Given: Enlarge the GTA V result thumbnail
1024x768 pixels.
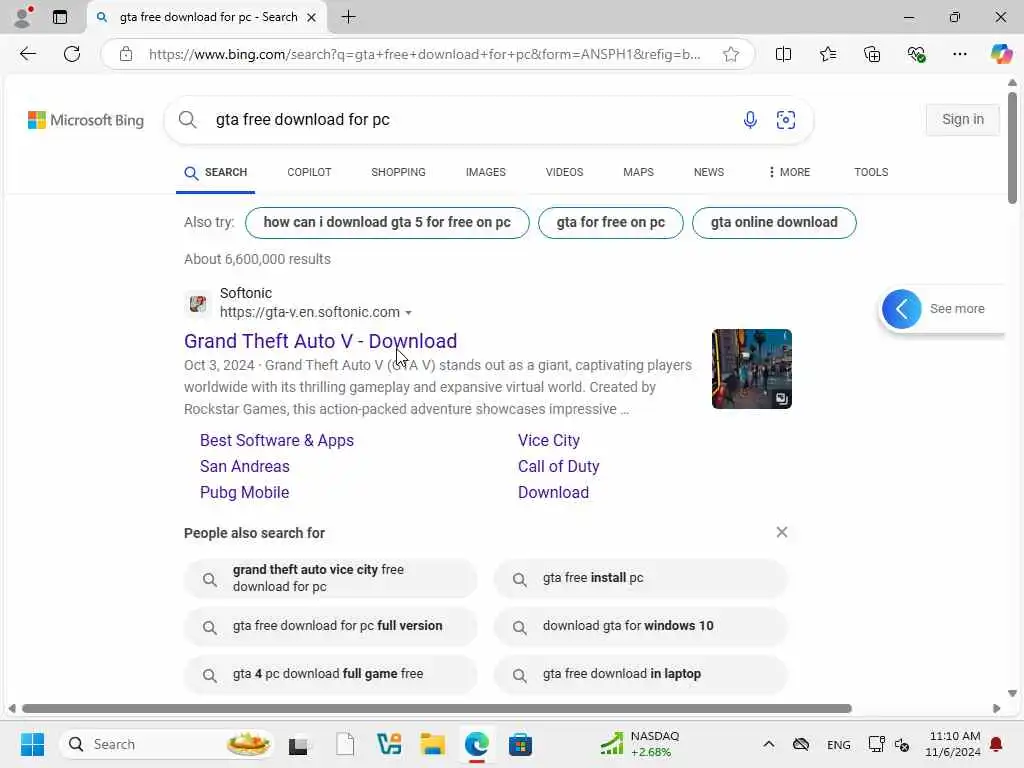Looking at the screenshot, I should click(752, 369).
